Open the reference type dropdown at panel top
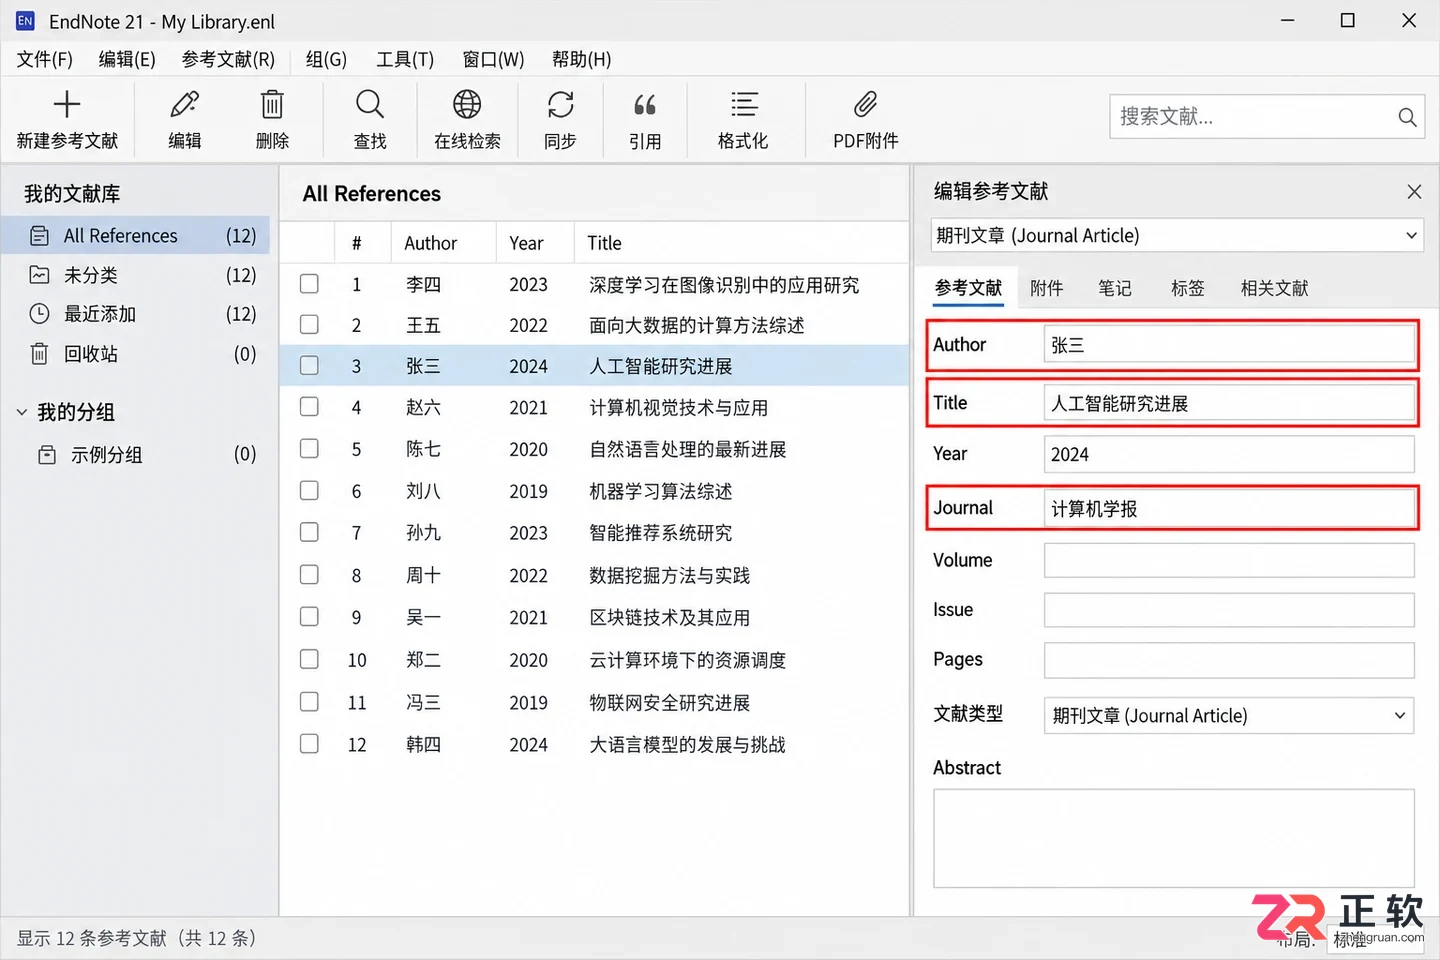This screenshot has width=1440, height=960. 1177,236
